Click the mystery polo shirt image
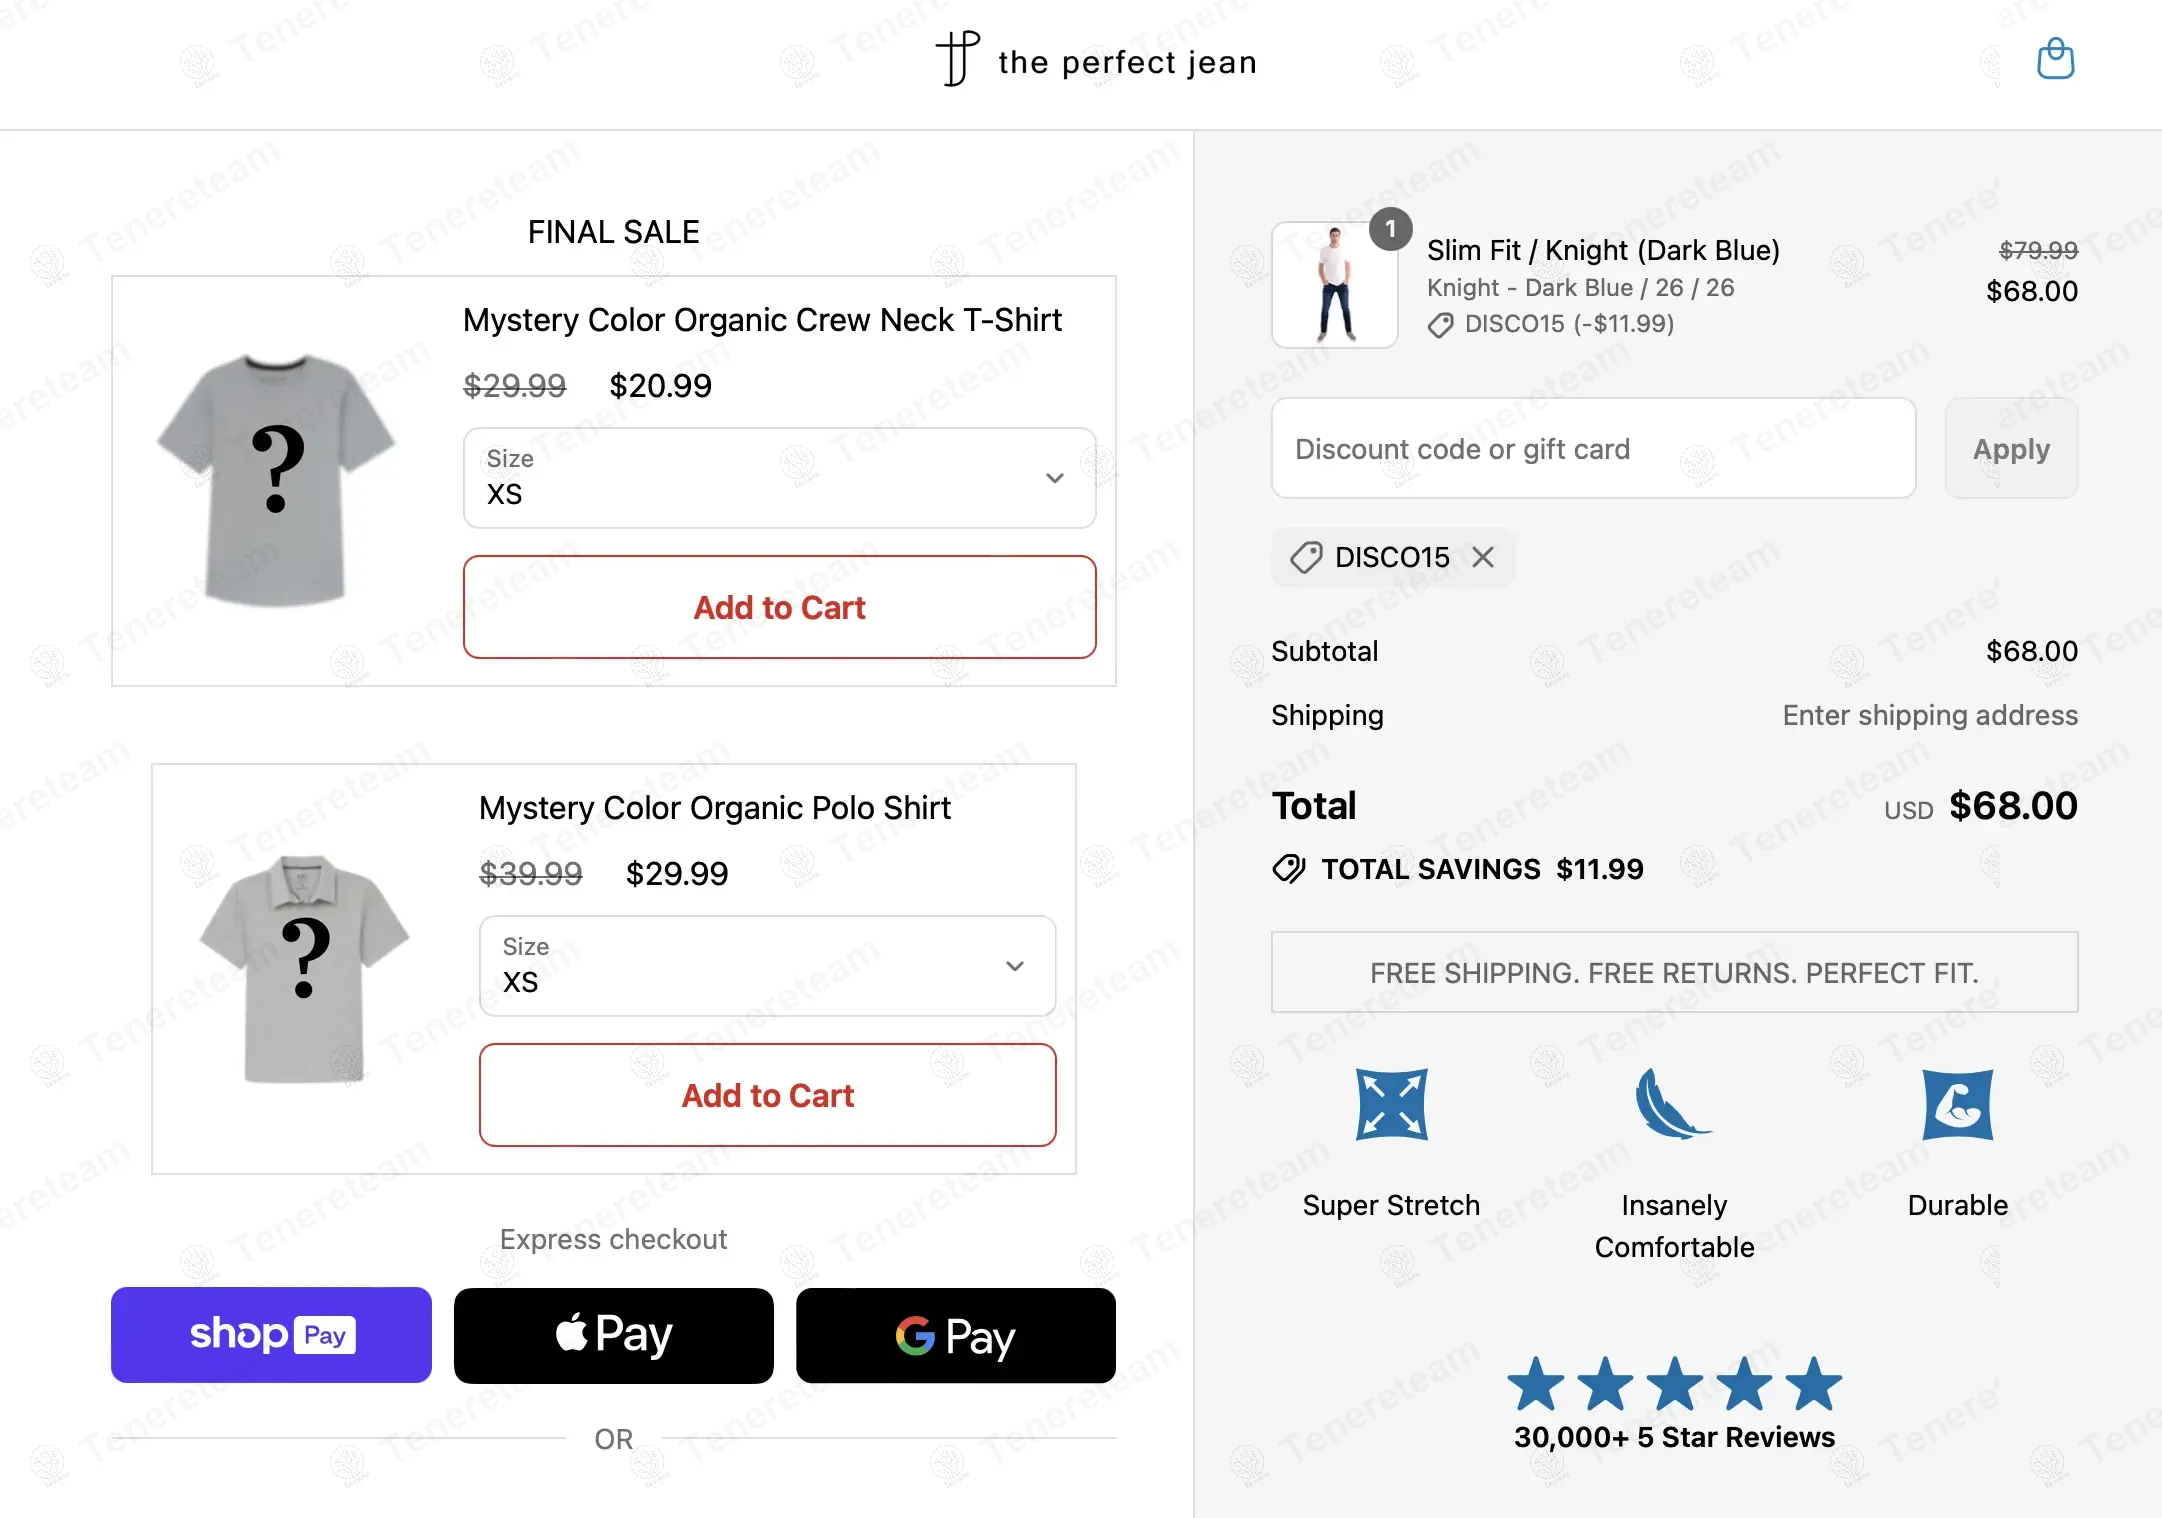This screenshot has height=1518, width=2162. [x=304, y=968]
